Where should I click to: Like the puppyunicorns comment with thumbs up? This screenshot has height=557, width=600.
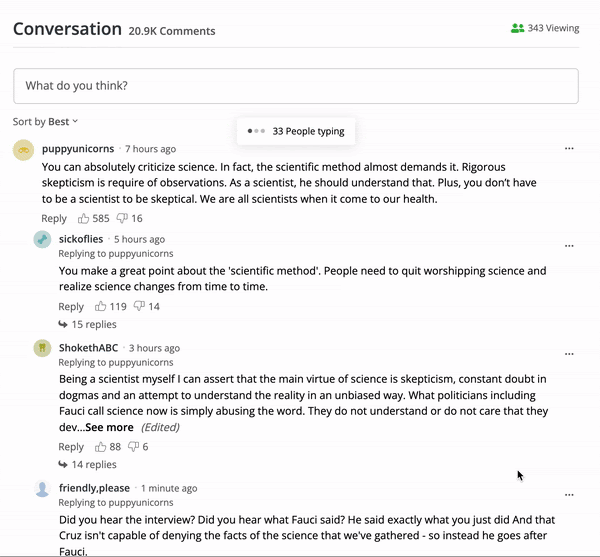pyautogui.click(x=83, y=218)
